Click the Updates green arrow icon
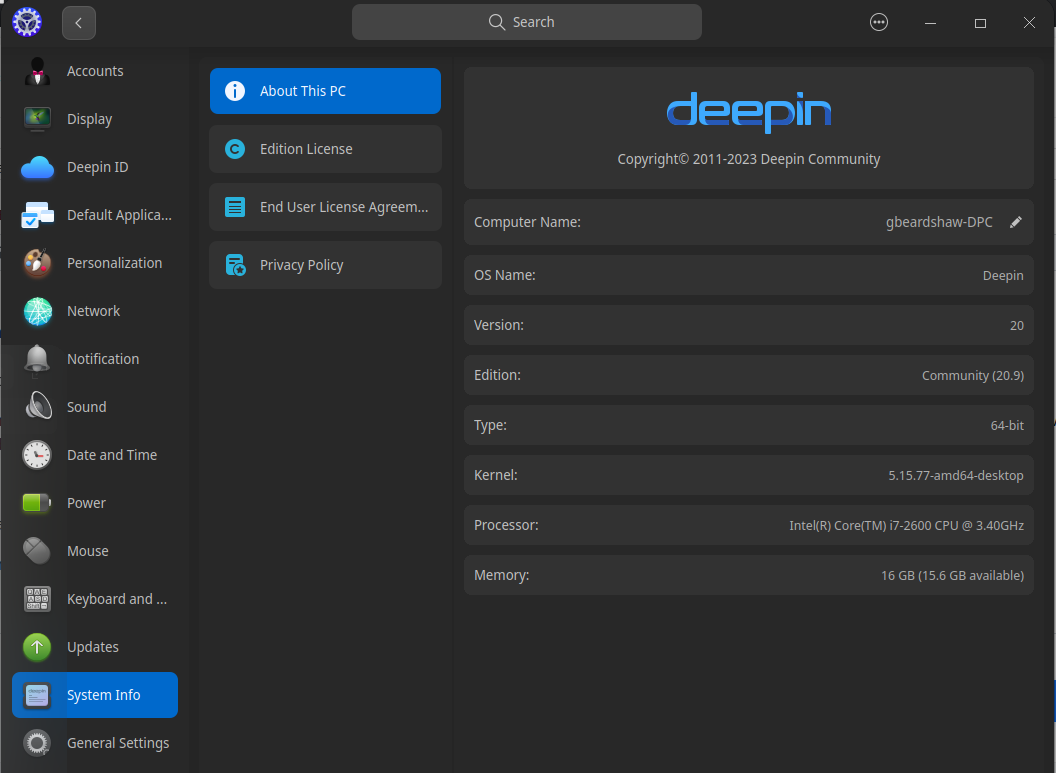Image resolution: width=1056 pixels, height=773 pixels. [x=38, y=647]
